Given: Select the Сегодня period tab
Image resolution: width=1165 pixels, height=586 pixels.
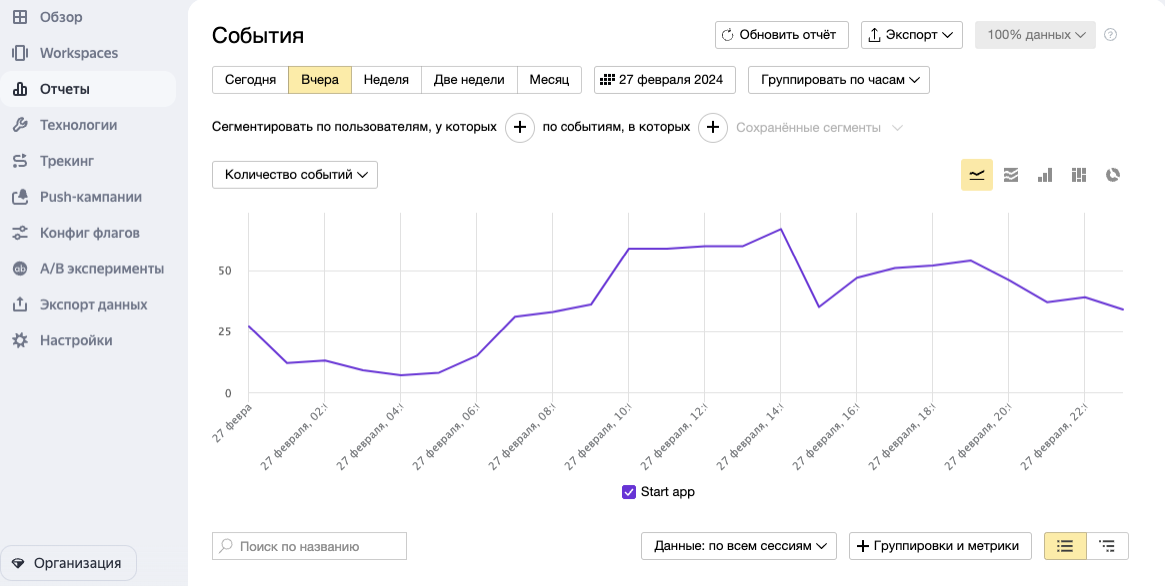Looking at the screenshot, I should pos(250,80).
